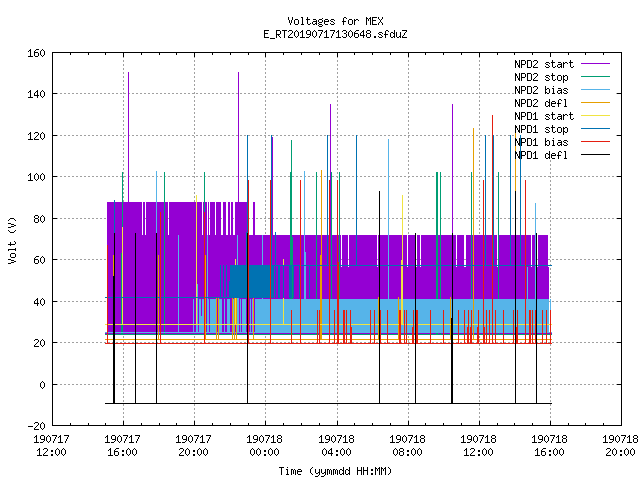Click the '190718 04:00' time axis label

336,446
